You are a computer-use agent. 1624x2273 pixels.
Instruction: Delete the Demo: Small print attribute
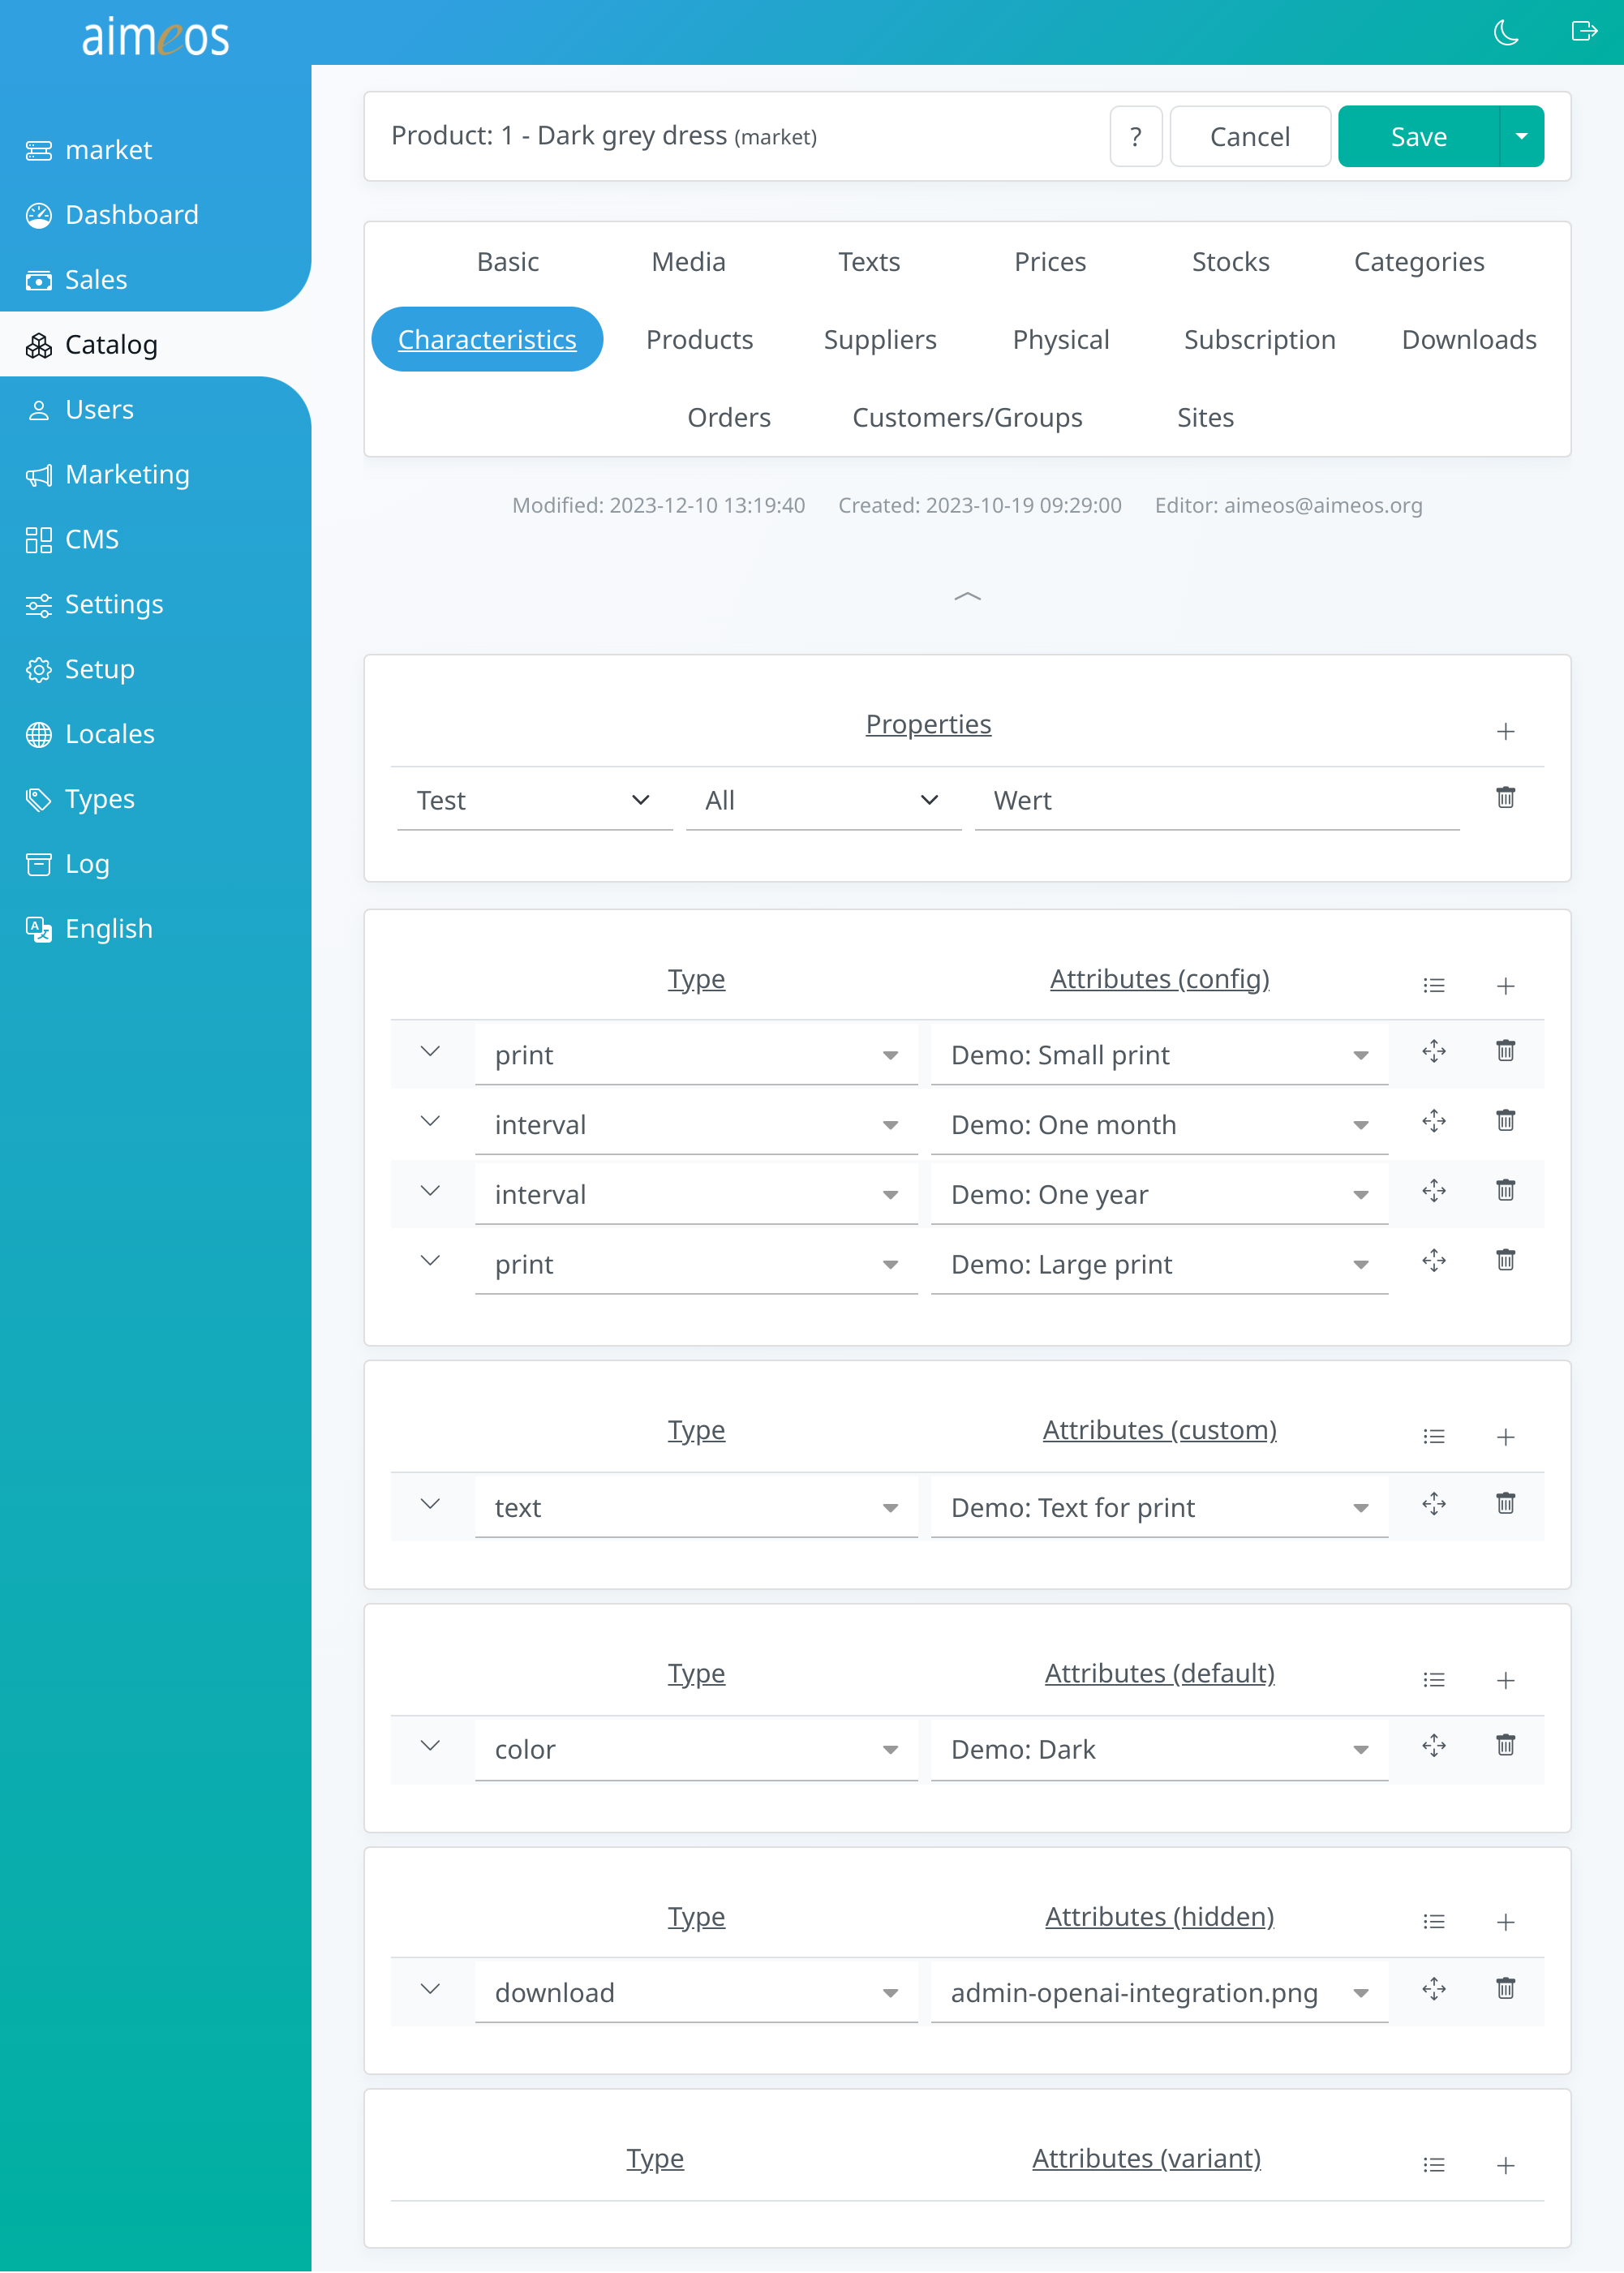tap(1505, 1051)
